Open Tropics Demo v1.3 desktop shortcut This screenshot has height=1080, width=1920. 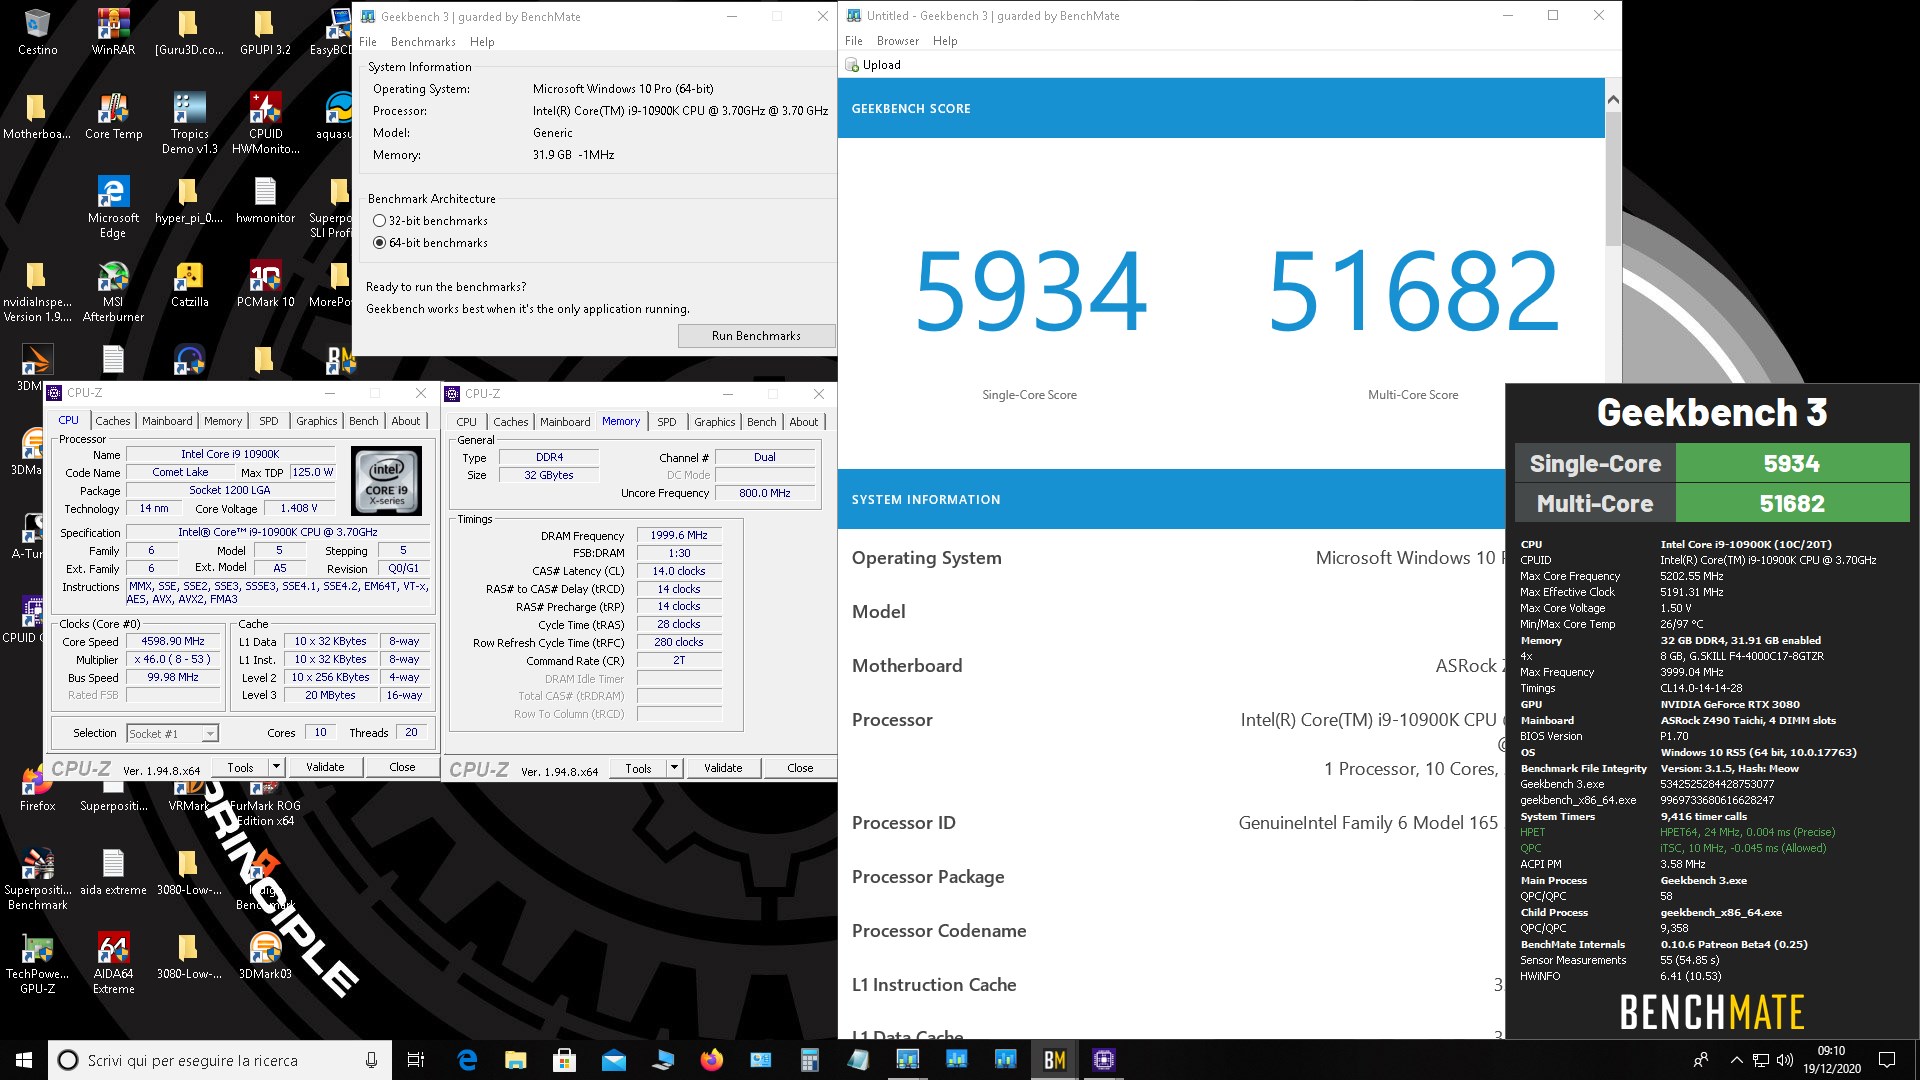pyautogui.click(x=189, y=123)
